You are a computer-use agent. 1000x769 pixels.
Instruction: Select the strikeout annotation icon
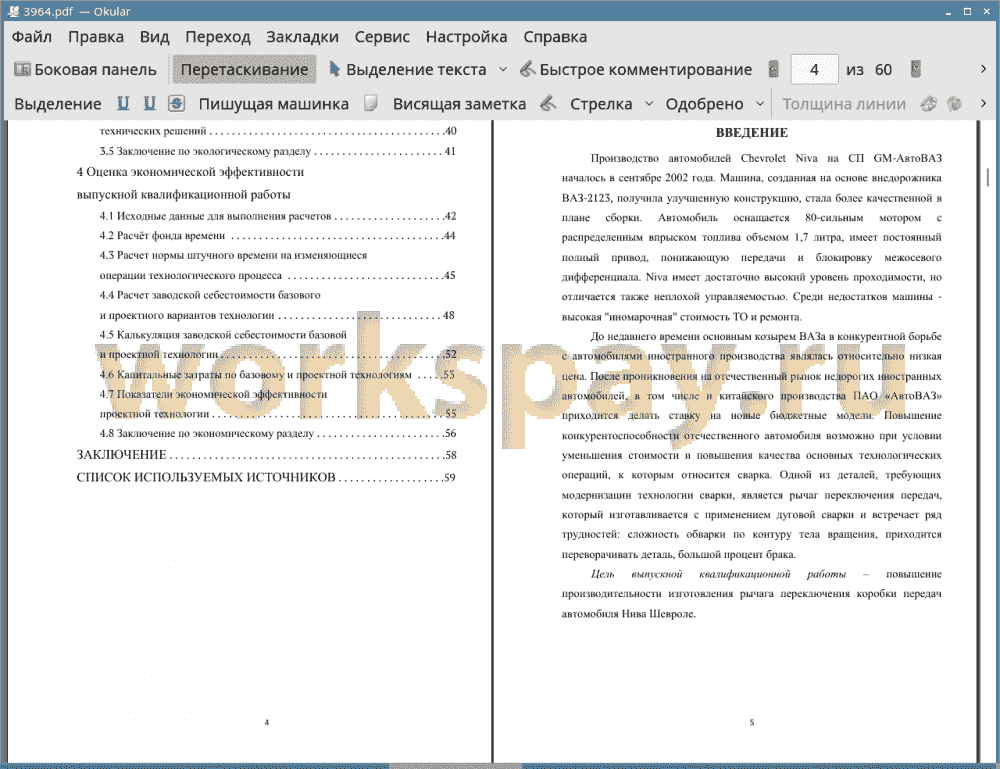[177, 103]
